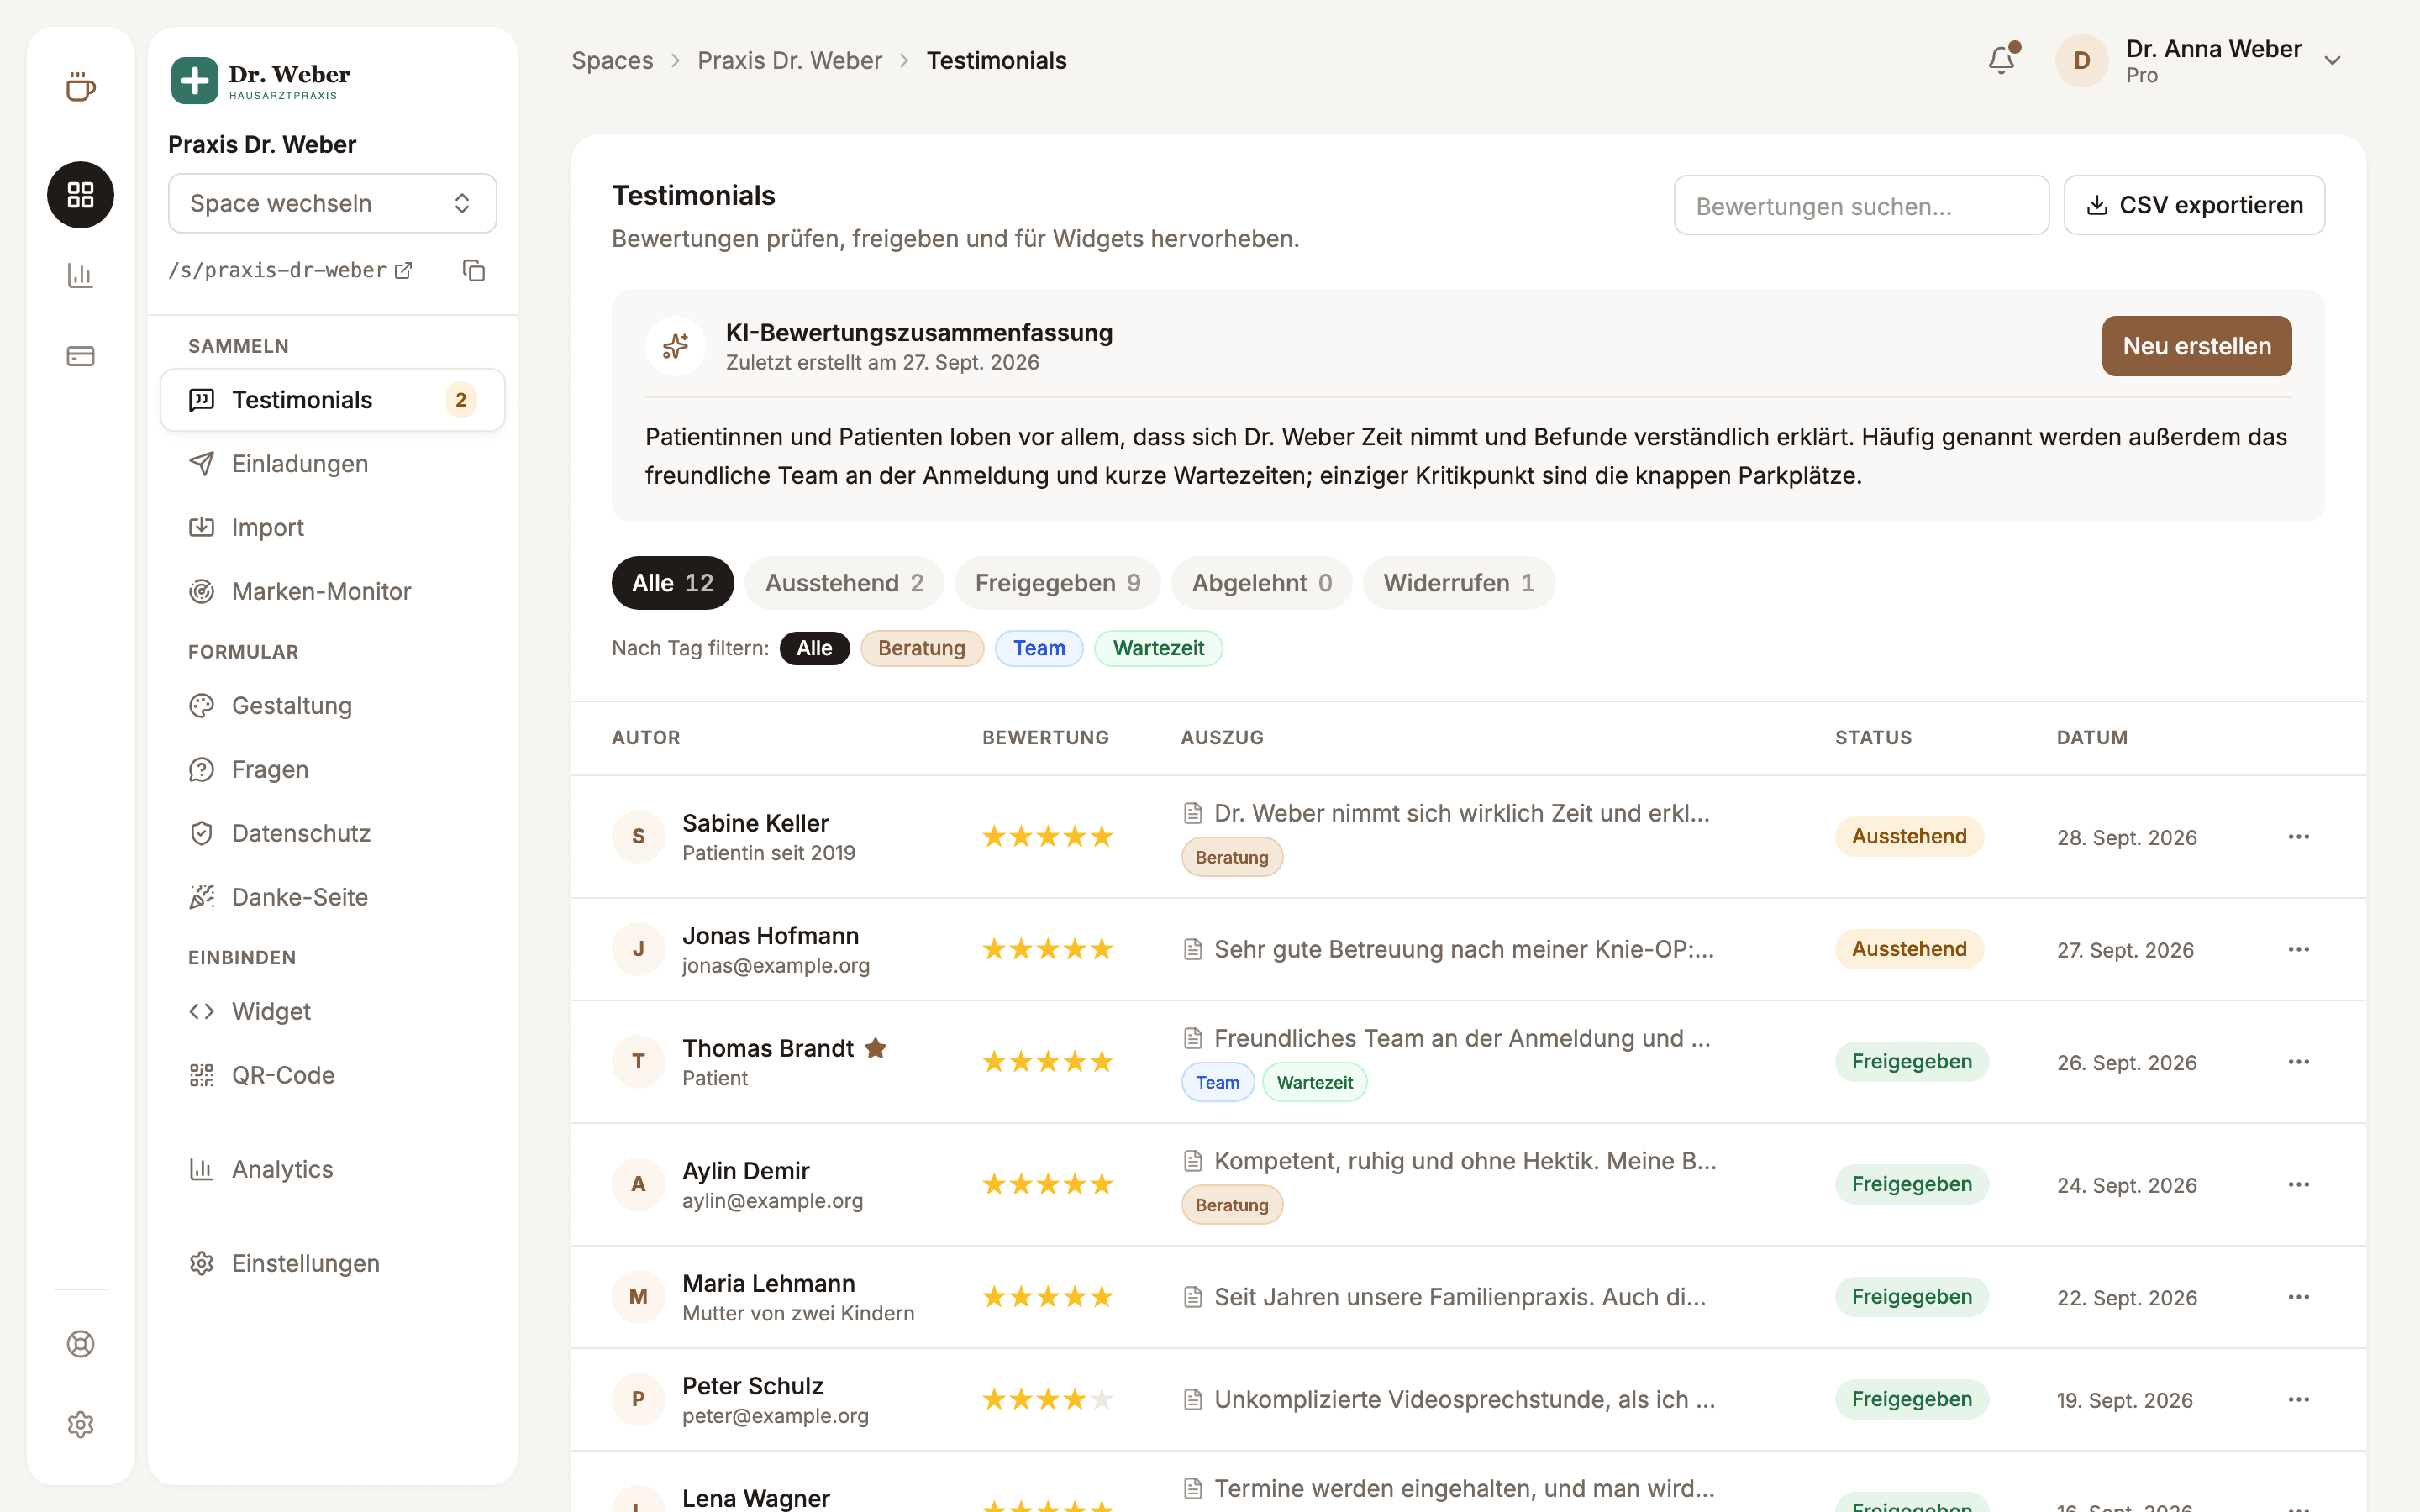Click the five-star rating of Sabine Keller
The image size is (2420, 1512).
pos(1047,836)
